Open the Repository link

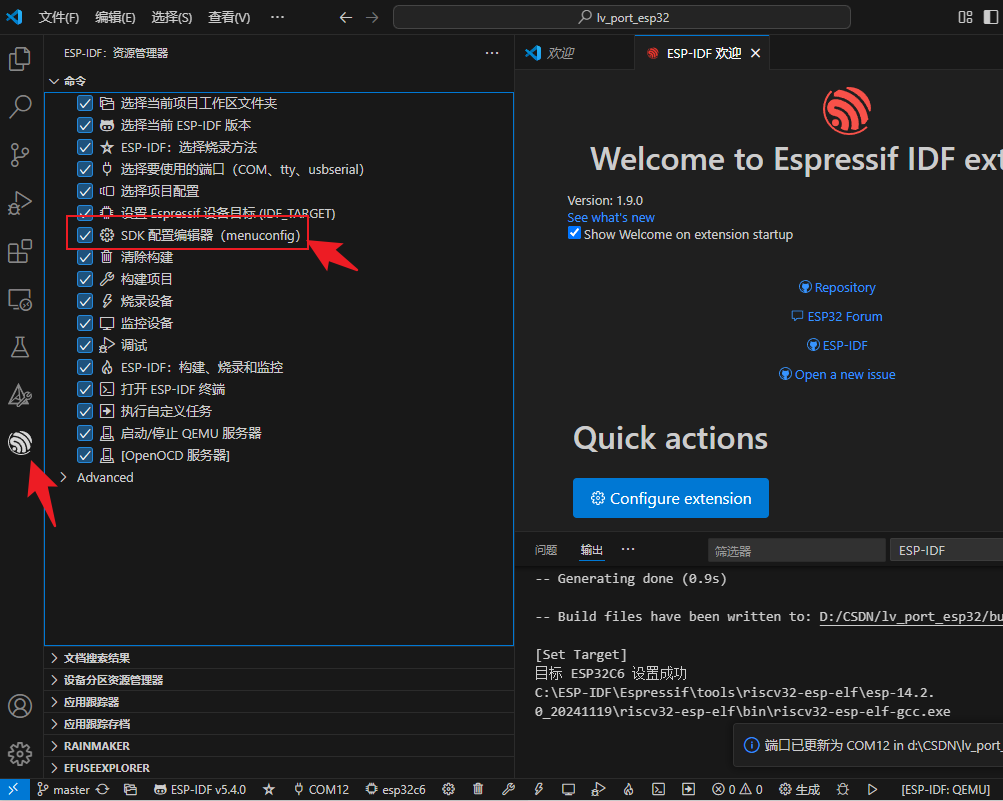pos(837,287)
